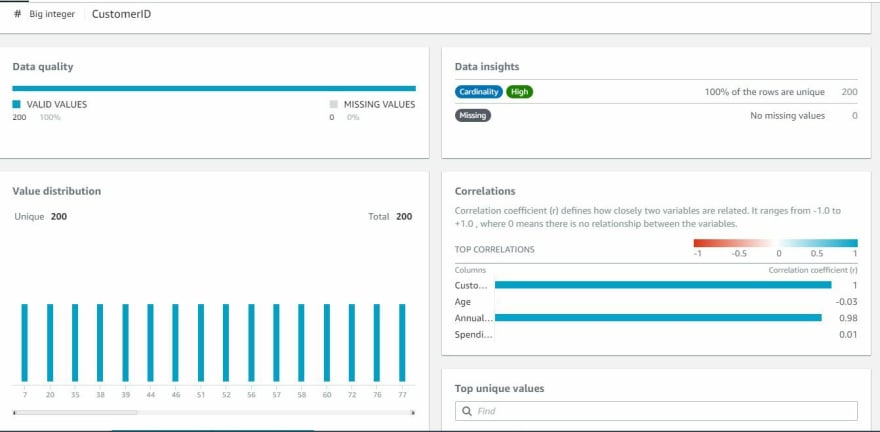Image resolution: width=880 pixels, height=432 pixels.
Task: Click the distribution bar labeled 76
Action: tap(377, 343)
